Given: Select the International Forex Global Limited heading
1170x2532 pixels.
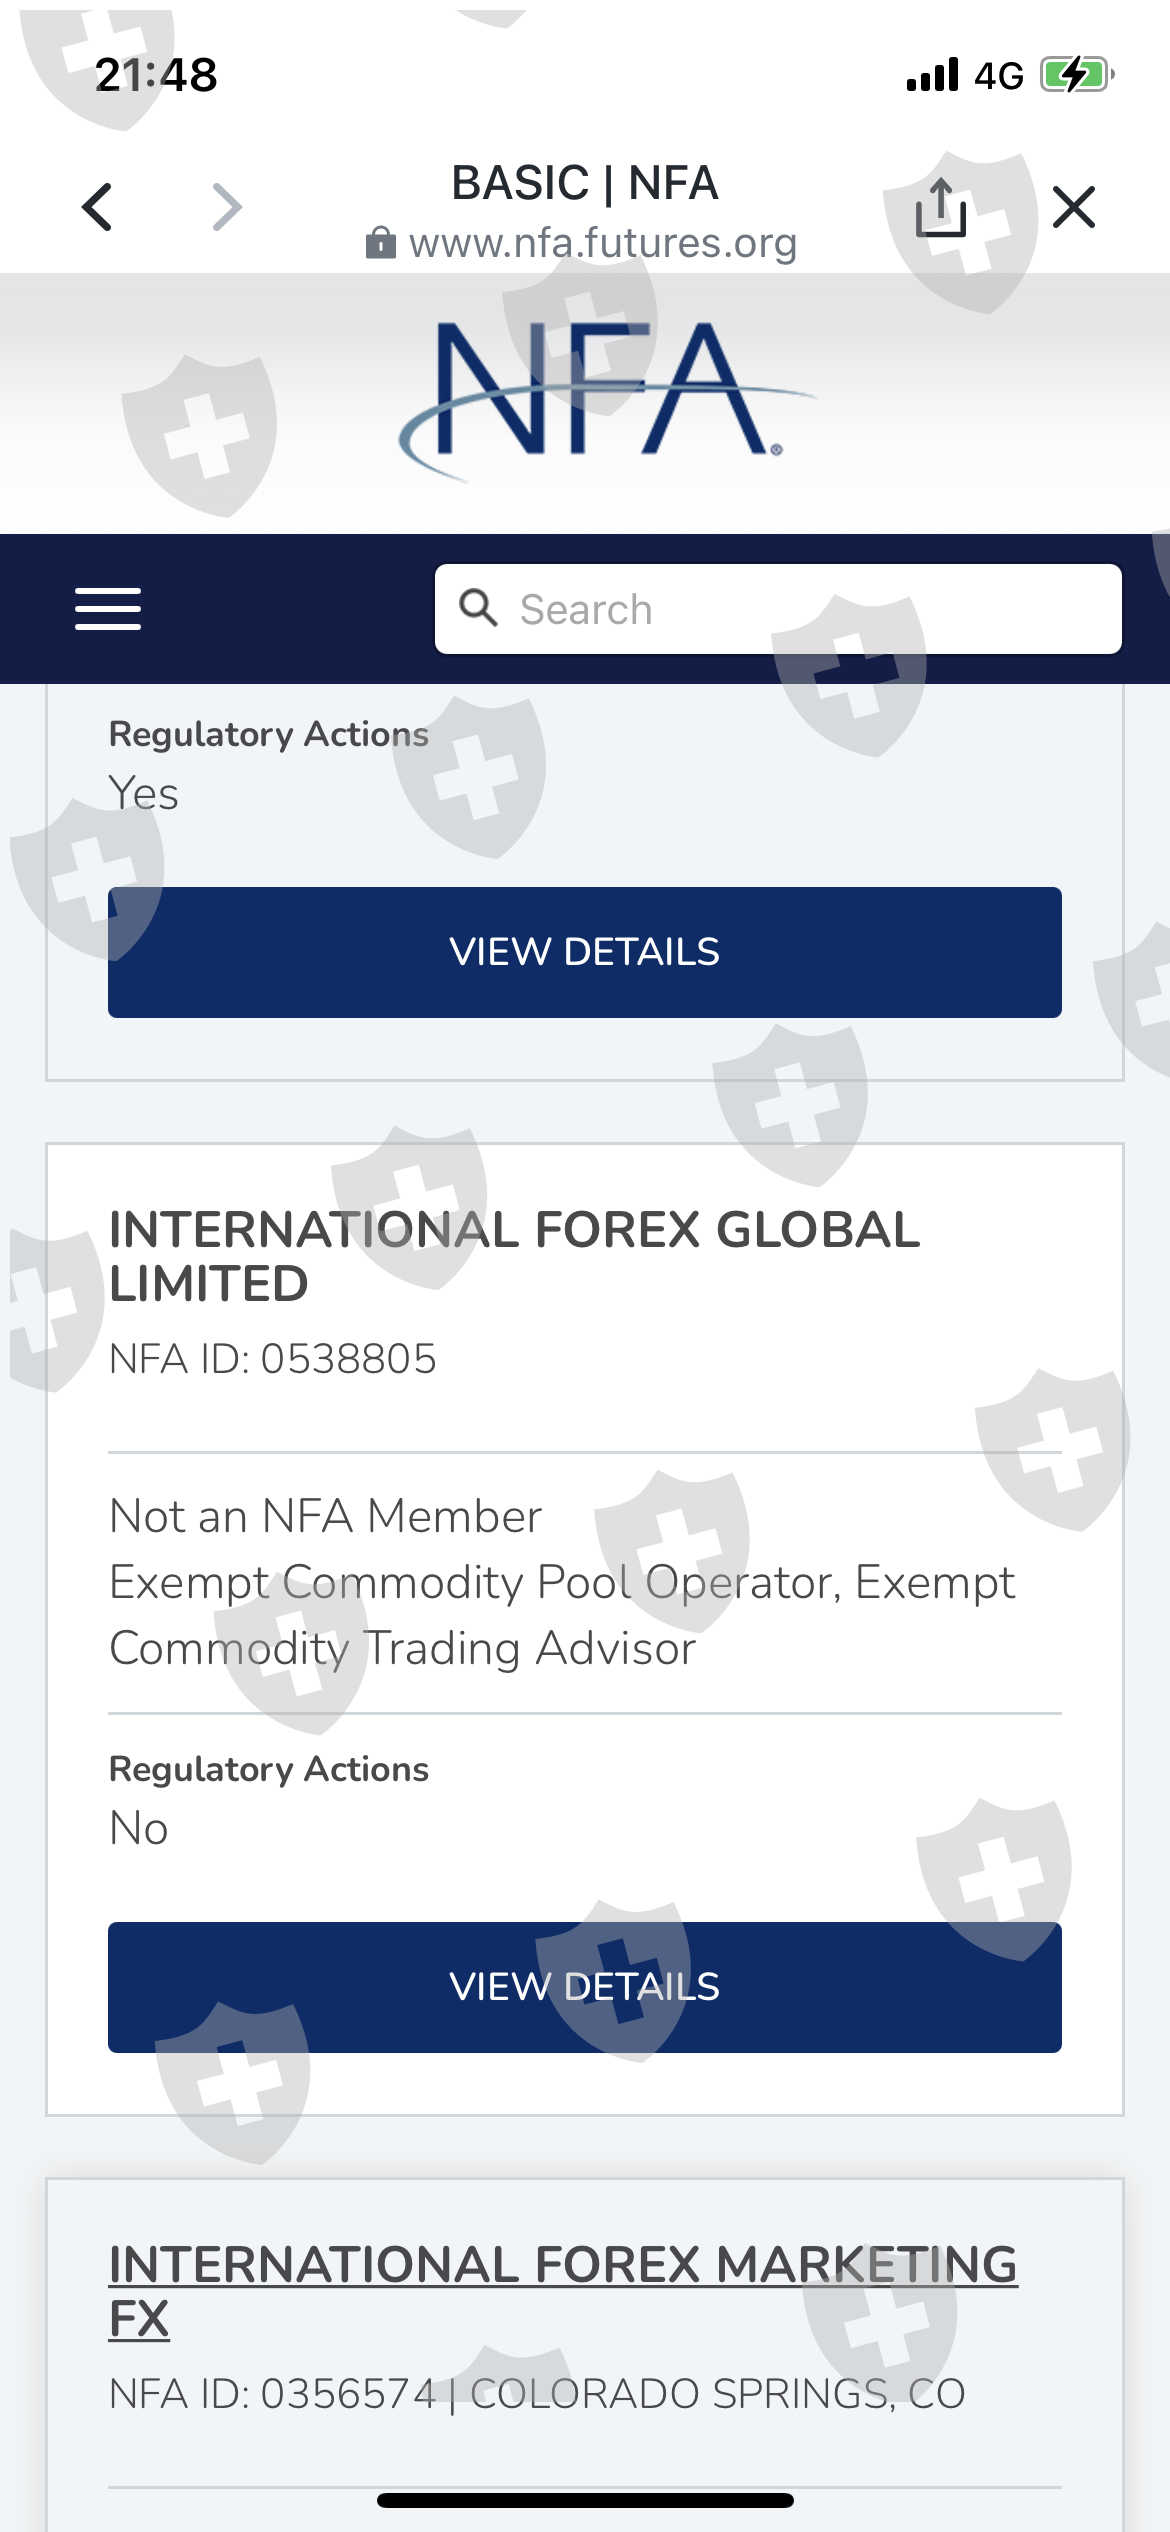Looking at the screenshot, I should (x=514, y=1256).
